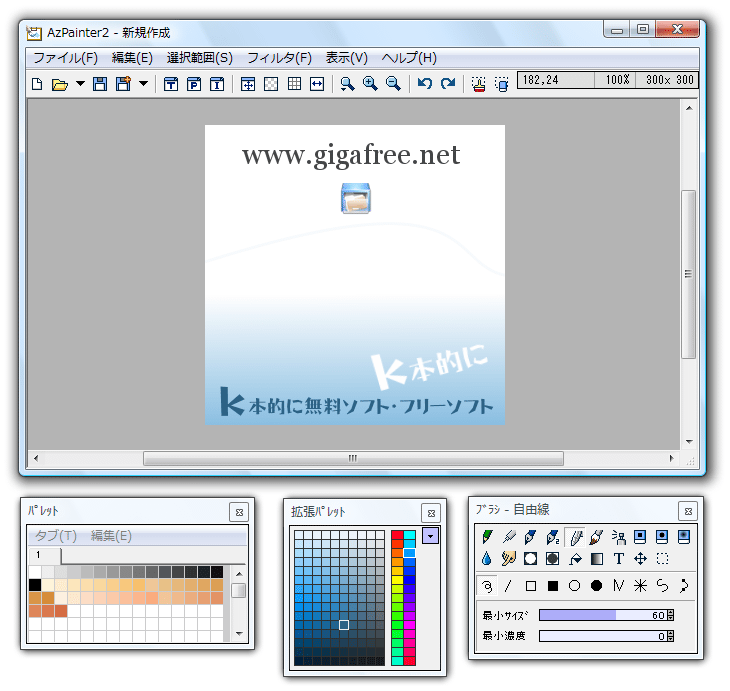Select the green pencil brush tool
Viewport: 730px width, 691px height.
(487, 537)
